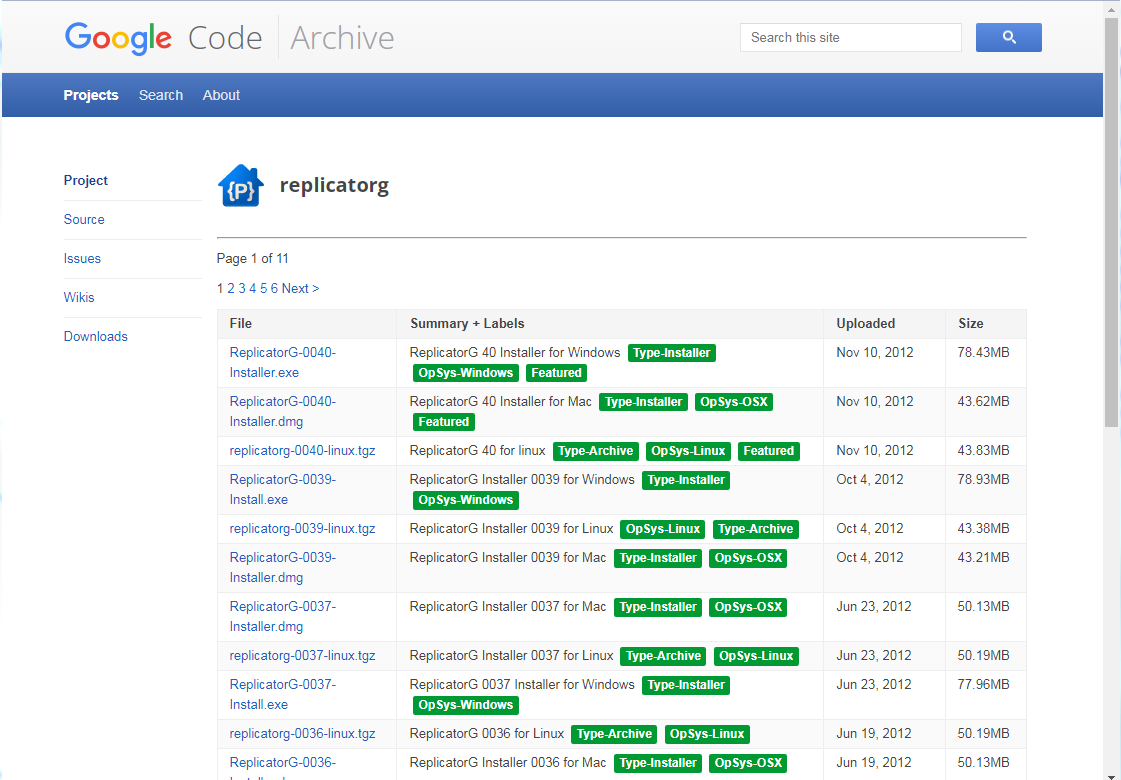Image resolution: width=1121 pixels, height=780 pixels.
Task: Select the Wikis sidebar tab
Action: tap(79, 297)
